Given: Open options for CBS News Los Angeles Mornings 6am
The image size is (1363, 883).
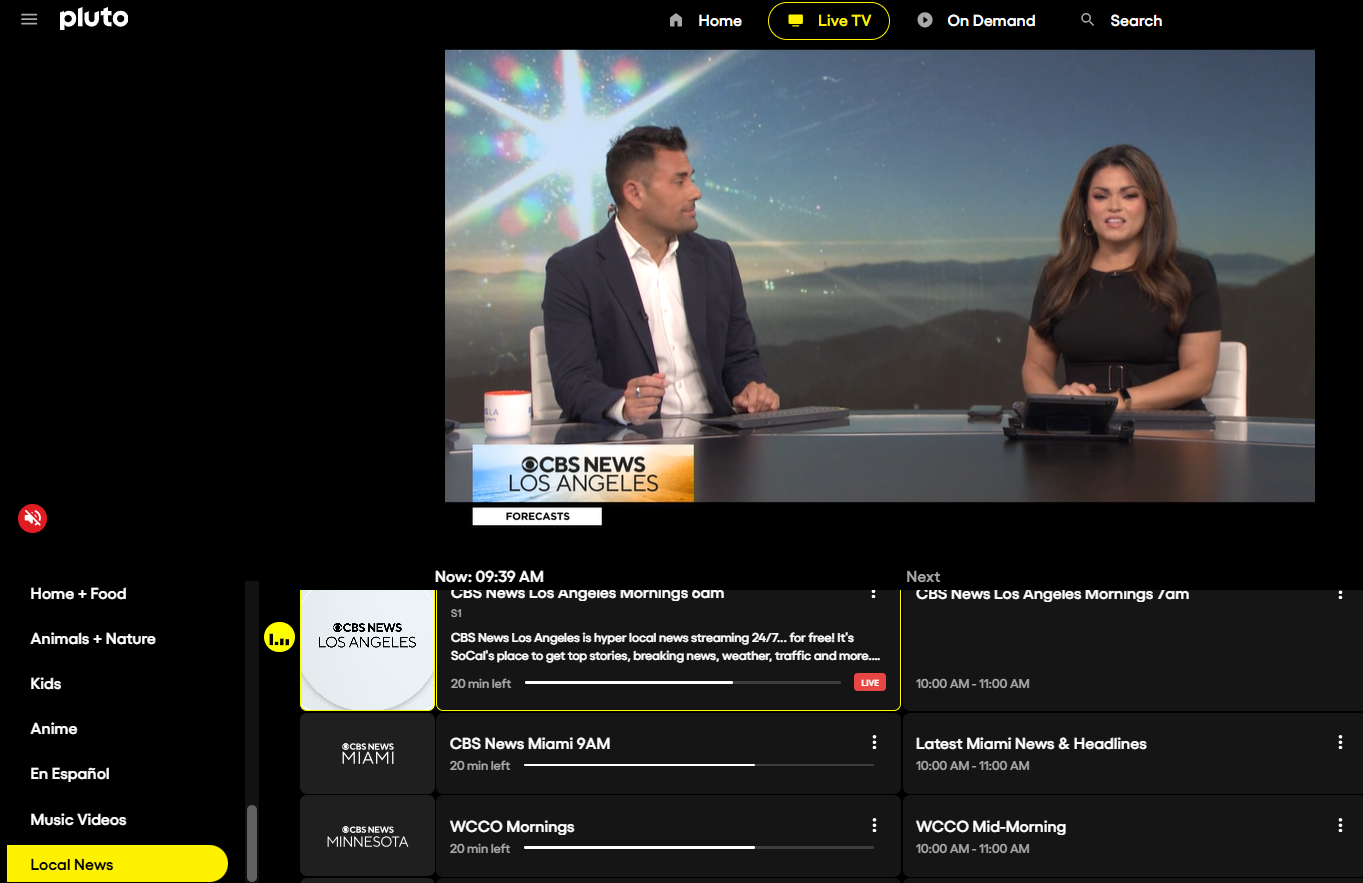Looking at the screenshot, I should pos(873,593).
